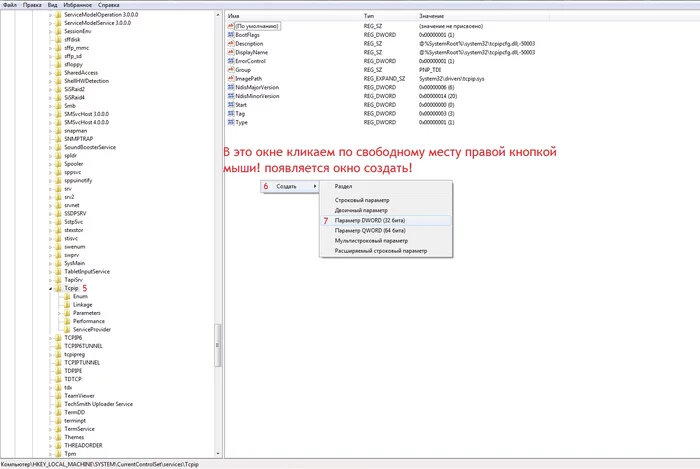Select the SMSvcHost 4.0.0.0 key
Viewport: 700px width, 469px height.
pyautogui.click(x=87, y=122)
